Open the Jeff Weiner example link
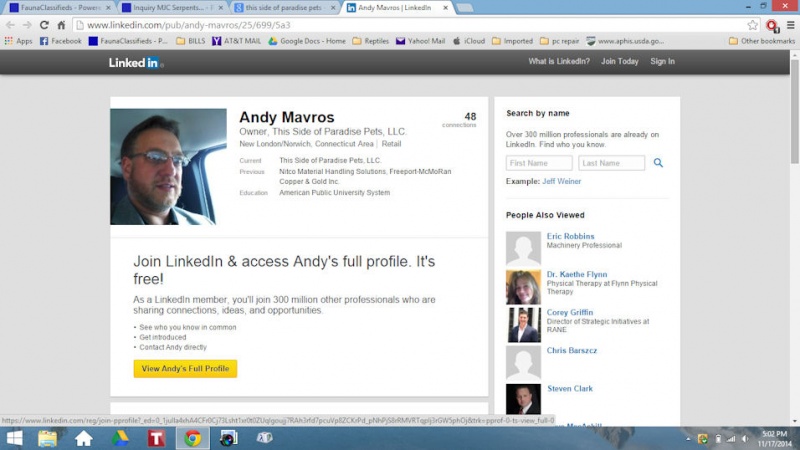Screen dimensions: 800x450 pos(561,181)
